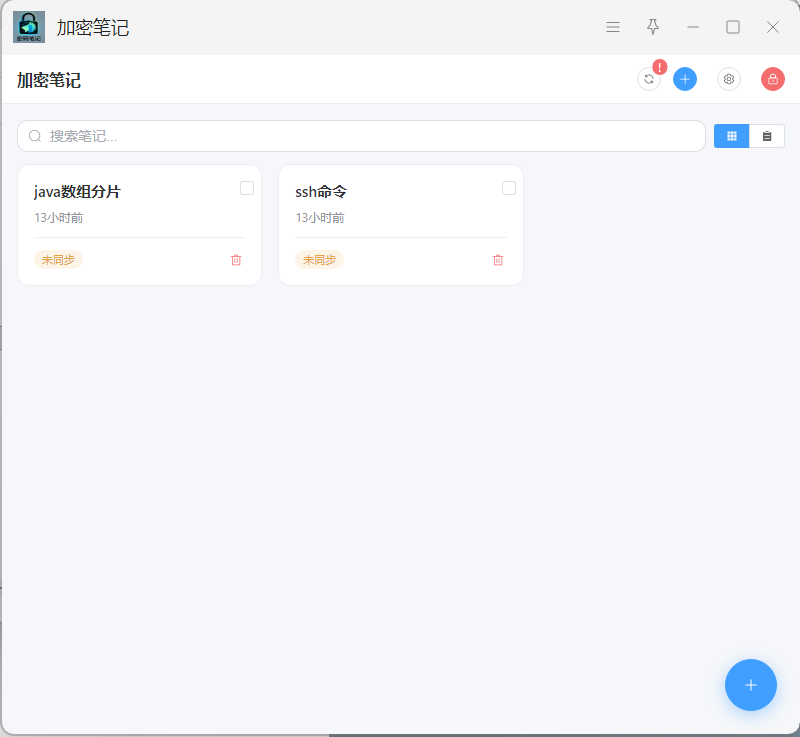Open the java数组分片 note
Screen dimensions: 800x737
tap(77, 192)
